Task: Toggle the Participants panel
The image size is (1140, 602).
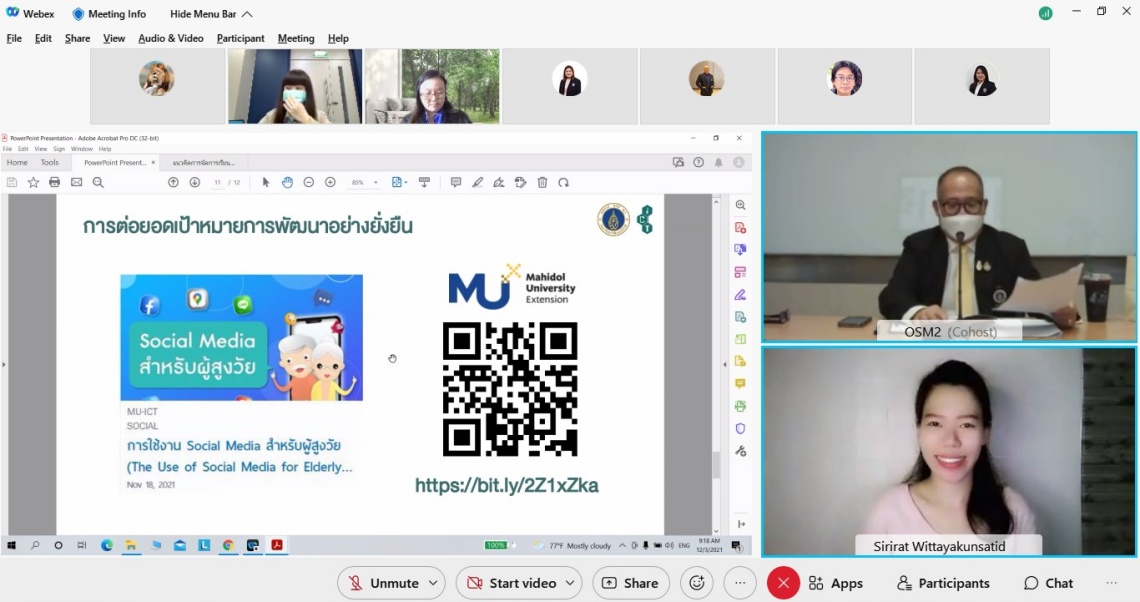Action: [944, 583]
